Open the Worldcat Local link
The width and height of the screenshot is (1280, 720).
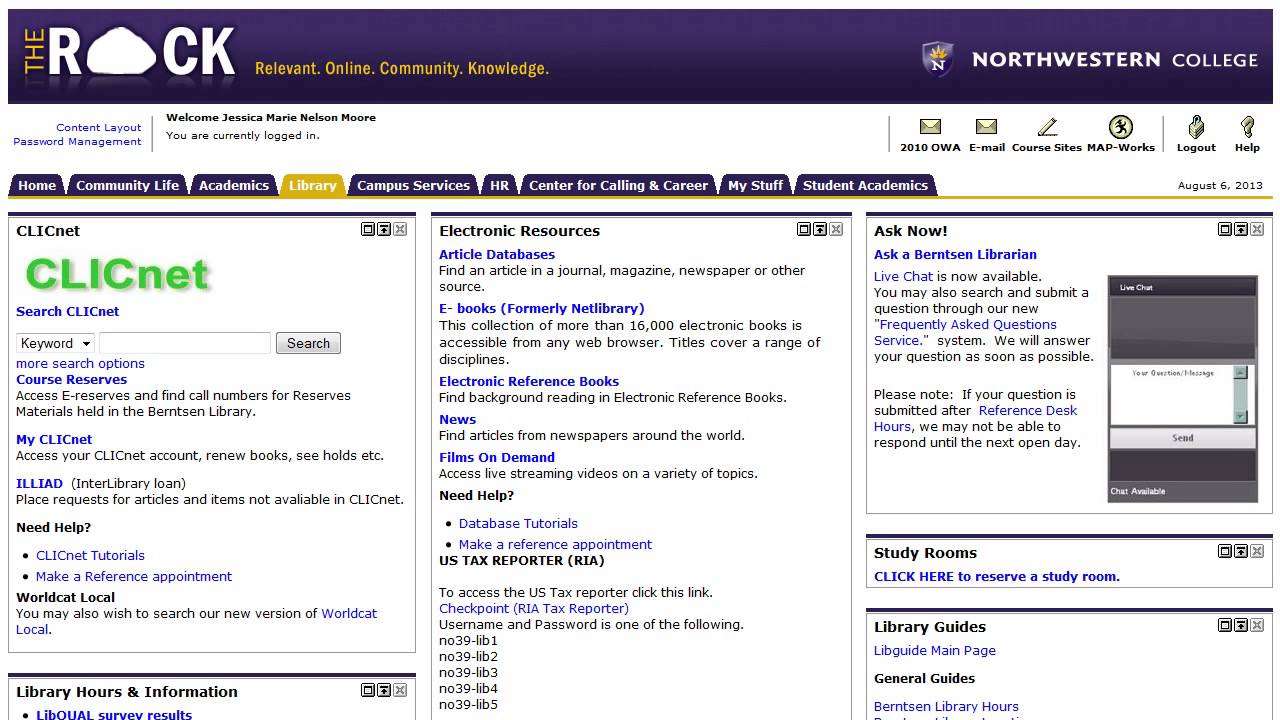(349, 613)
